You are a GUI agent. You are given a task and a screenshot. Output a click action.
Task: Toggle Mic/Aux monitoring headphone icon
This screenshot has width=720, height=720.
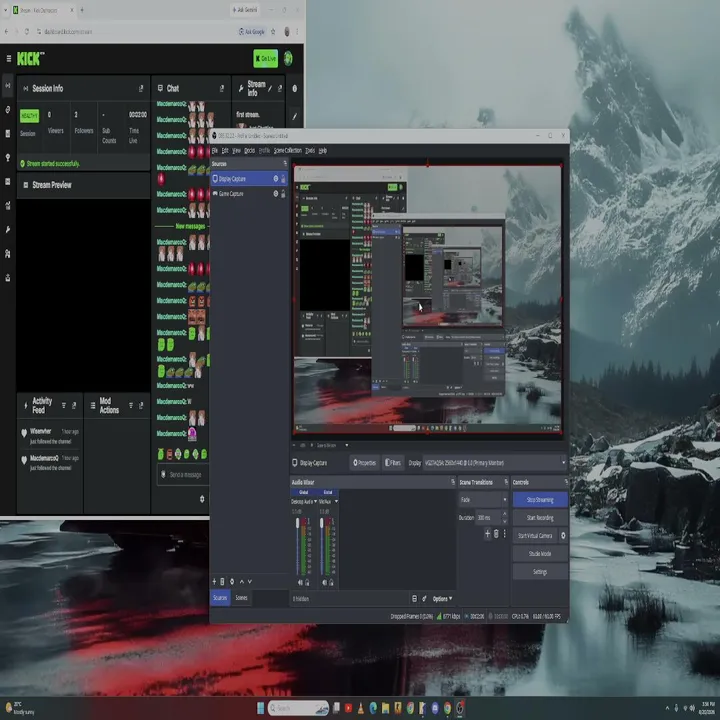click(331, 582)
